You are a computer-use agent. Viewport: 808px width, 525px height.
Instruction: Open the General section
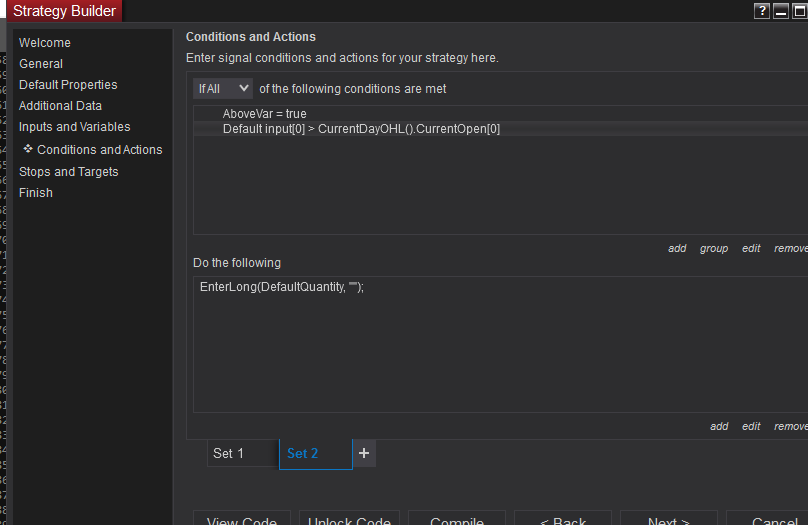click(41, 64)
